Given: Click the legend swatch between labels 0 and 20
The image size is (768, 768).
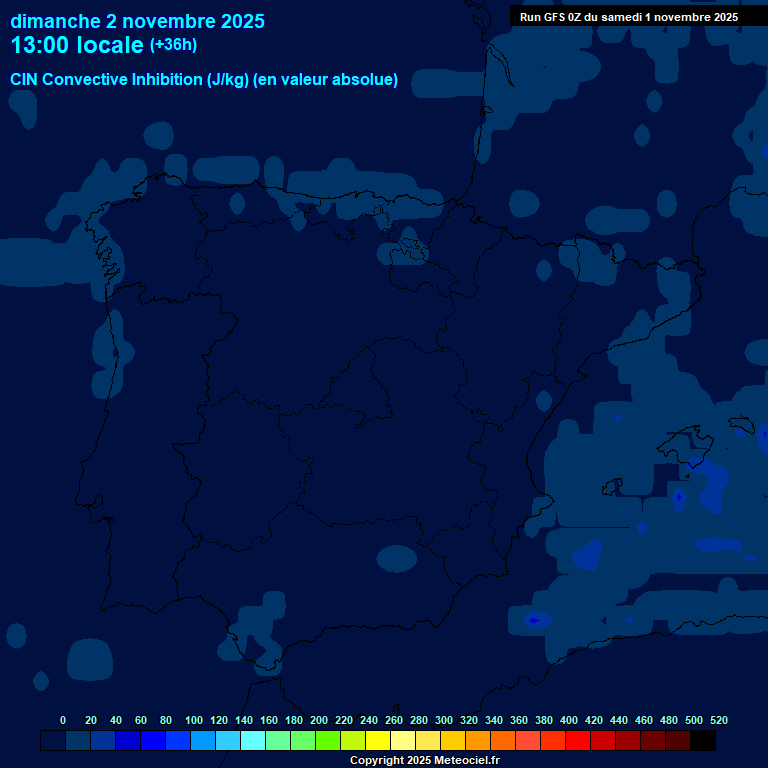Looking at the screenshot, I should (78, 740).
